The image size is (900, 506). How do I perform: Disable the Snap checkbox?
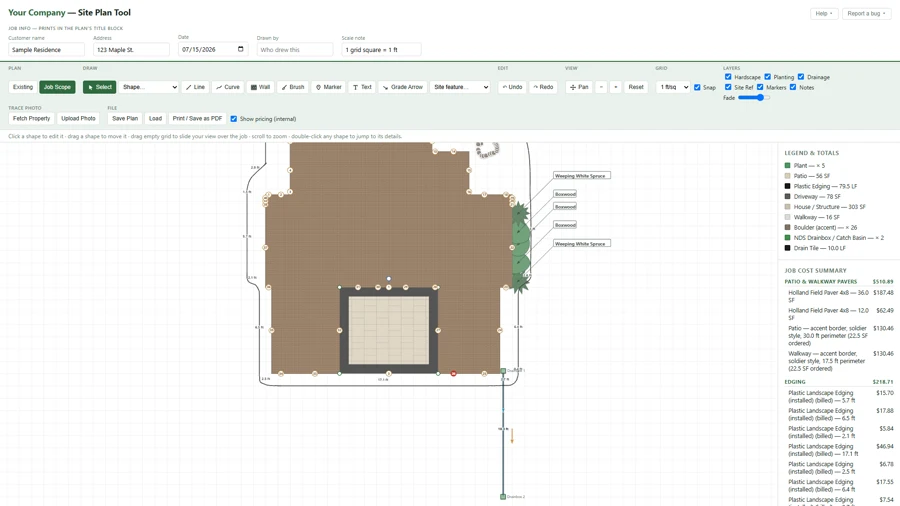697,88
